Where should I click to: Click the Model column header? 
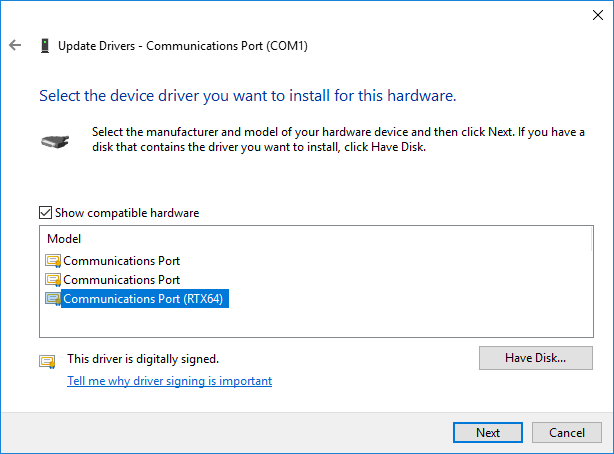[64, 239]
